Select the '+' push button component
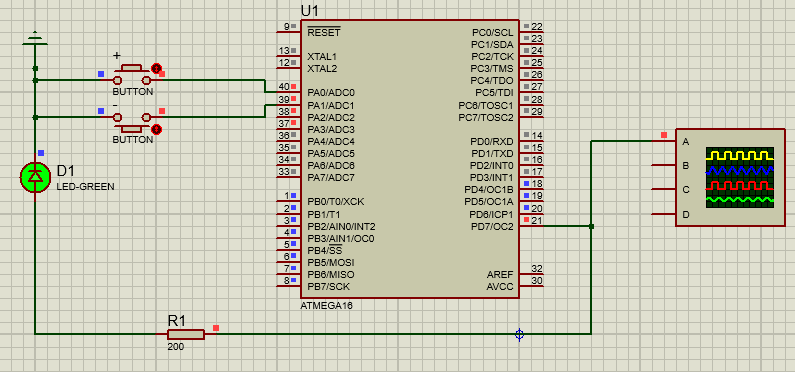The height and width of the screenshot is (372, 795). [x=132, y=75]
